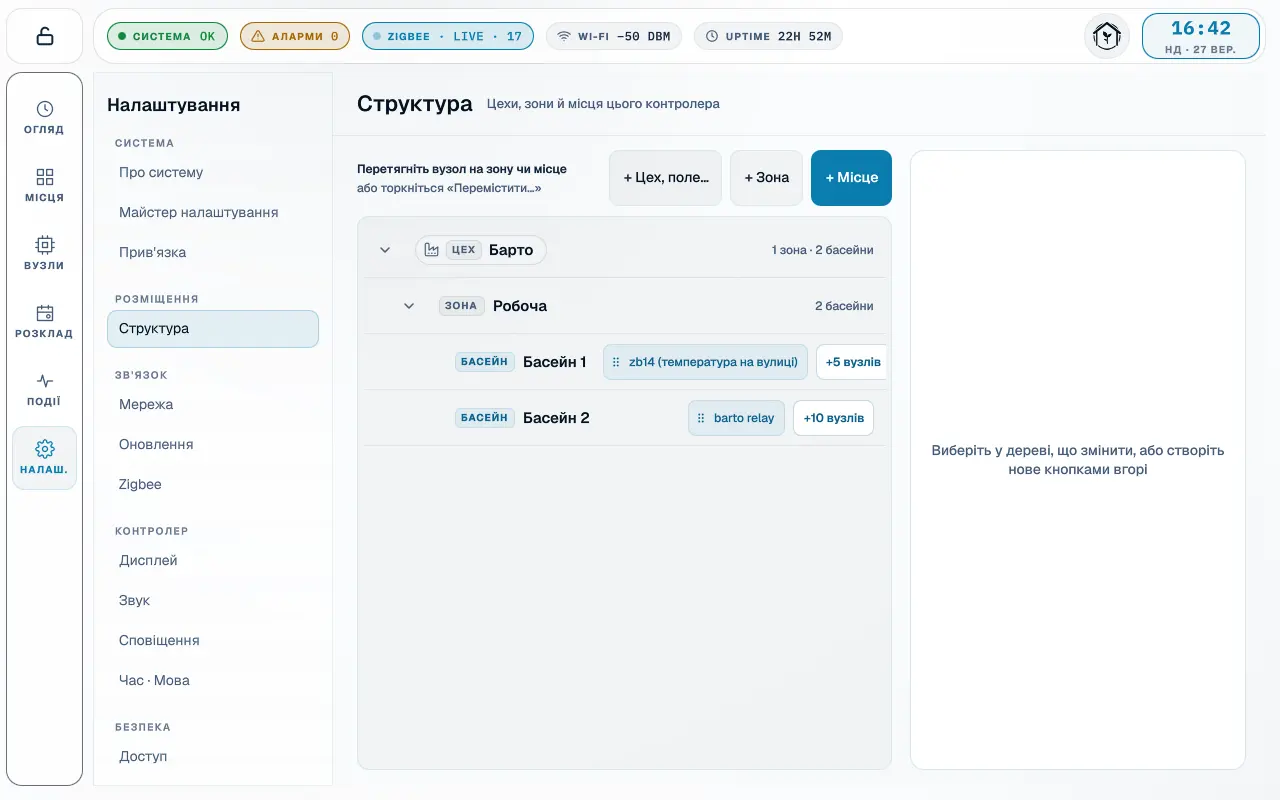Select the Басейн 2 tree row

(x=625, y=418)
